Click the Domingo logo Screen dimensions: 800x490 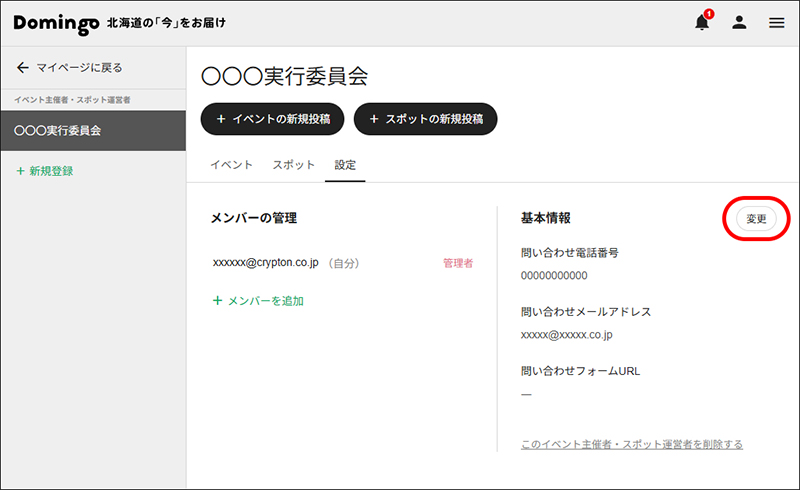click(56, 23)
